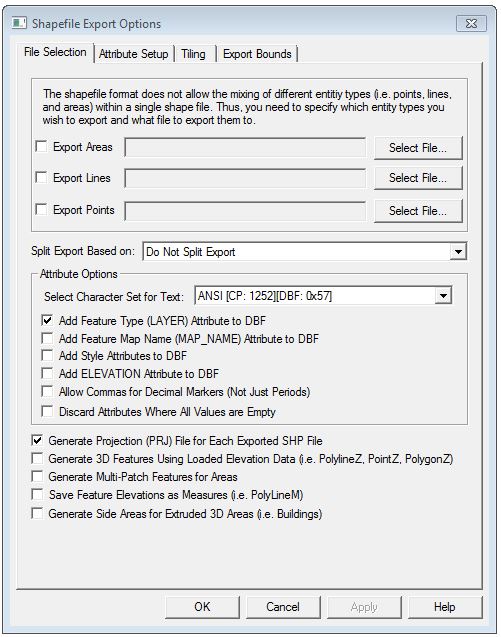Close the Shapefile Export Options dialog
Screen dimensions: 501x637
[471, 24]
